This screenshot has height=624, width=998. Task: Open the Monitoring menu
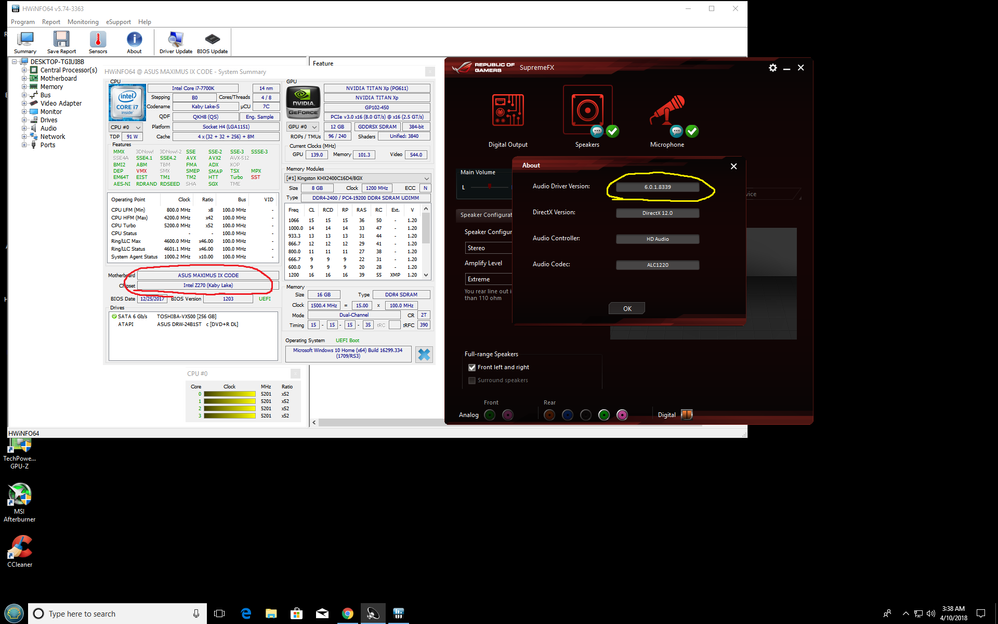pos(83,22)
